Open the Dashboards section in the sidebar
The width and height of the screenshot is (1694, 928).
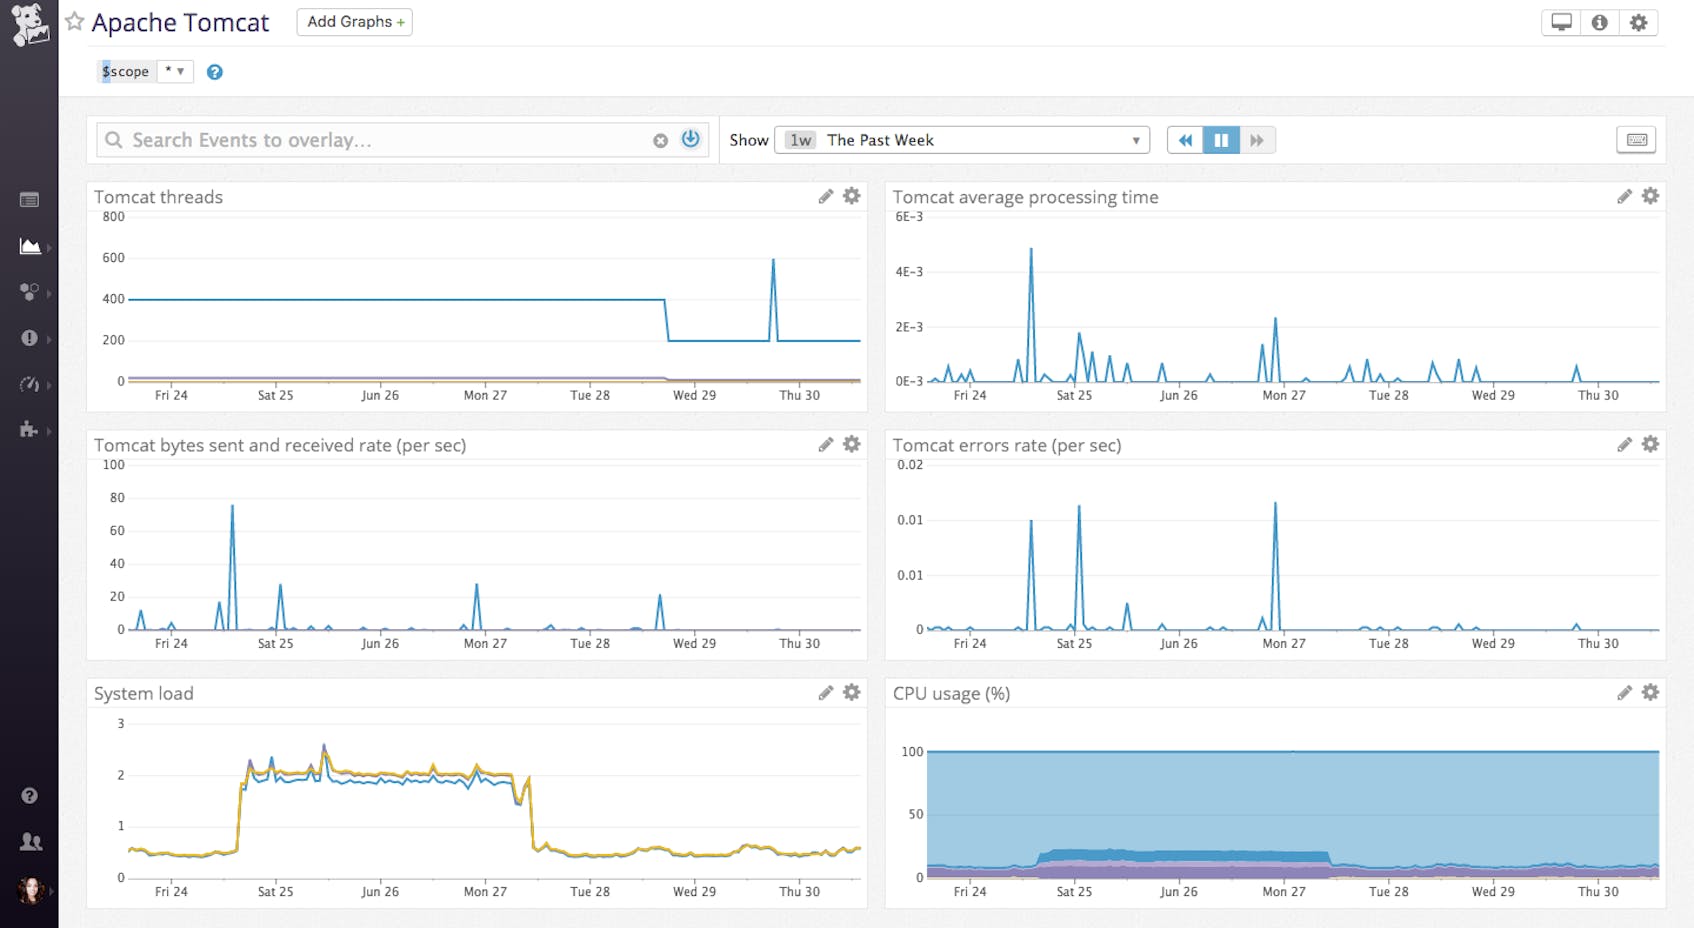(30, 247)
